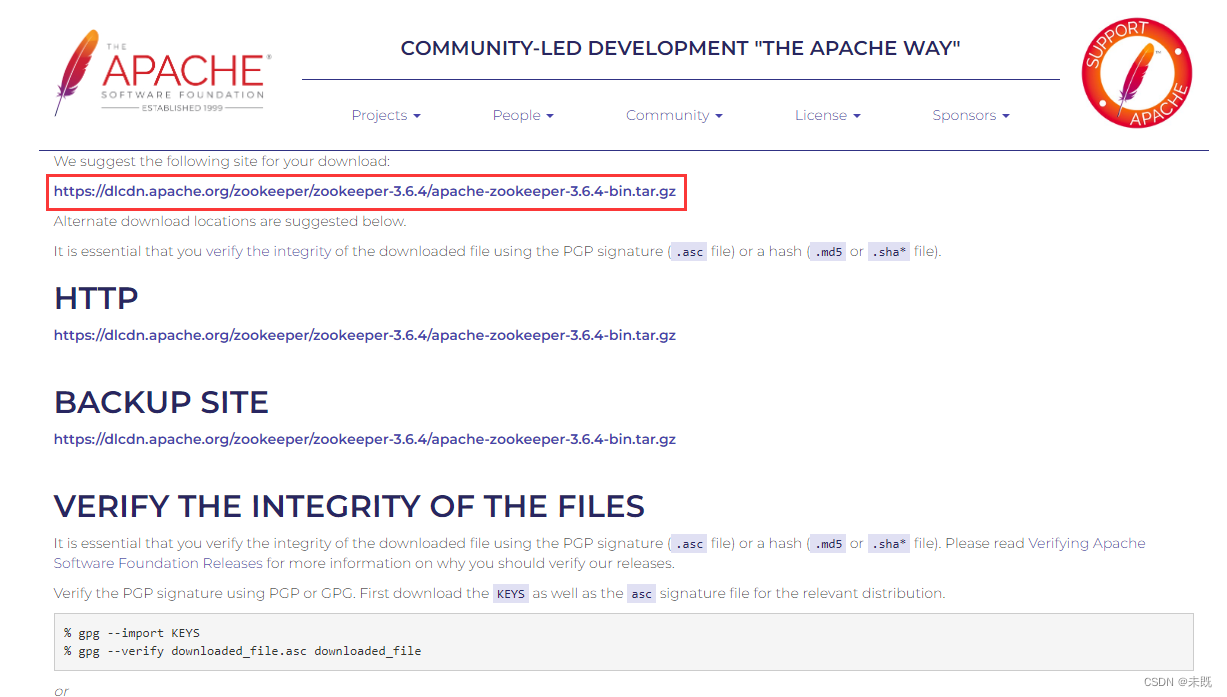Click the 'asc' code label before 'signature file'
The width and height of the screenshot is (1227, 697).
(641, 594)
